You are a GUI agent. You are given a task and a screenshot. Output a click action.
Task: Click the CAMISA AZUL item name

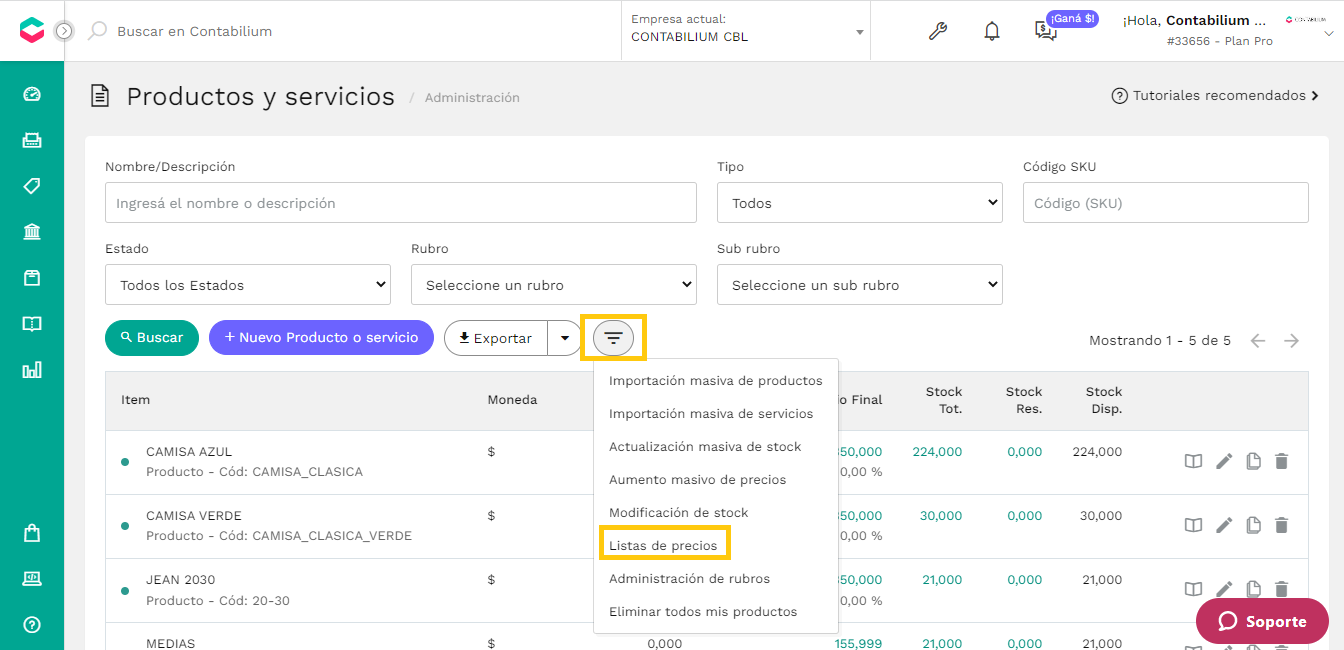189,452
